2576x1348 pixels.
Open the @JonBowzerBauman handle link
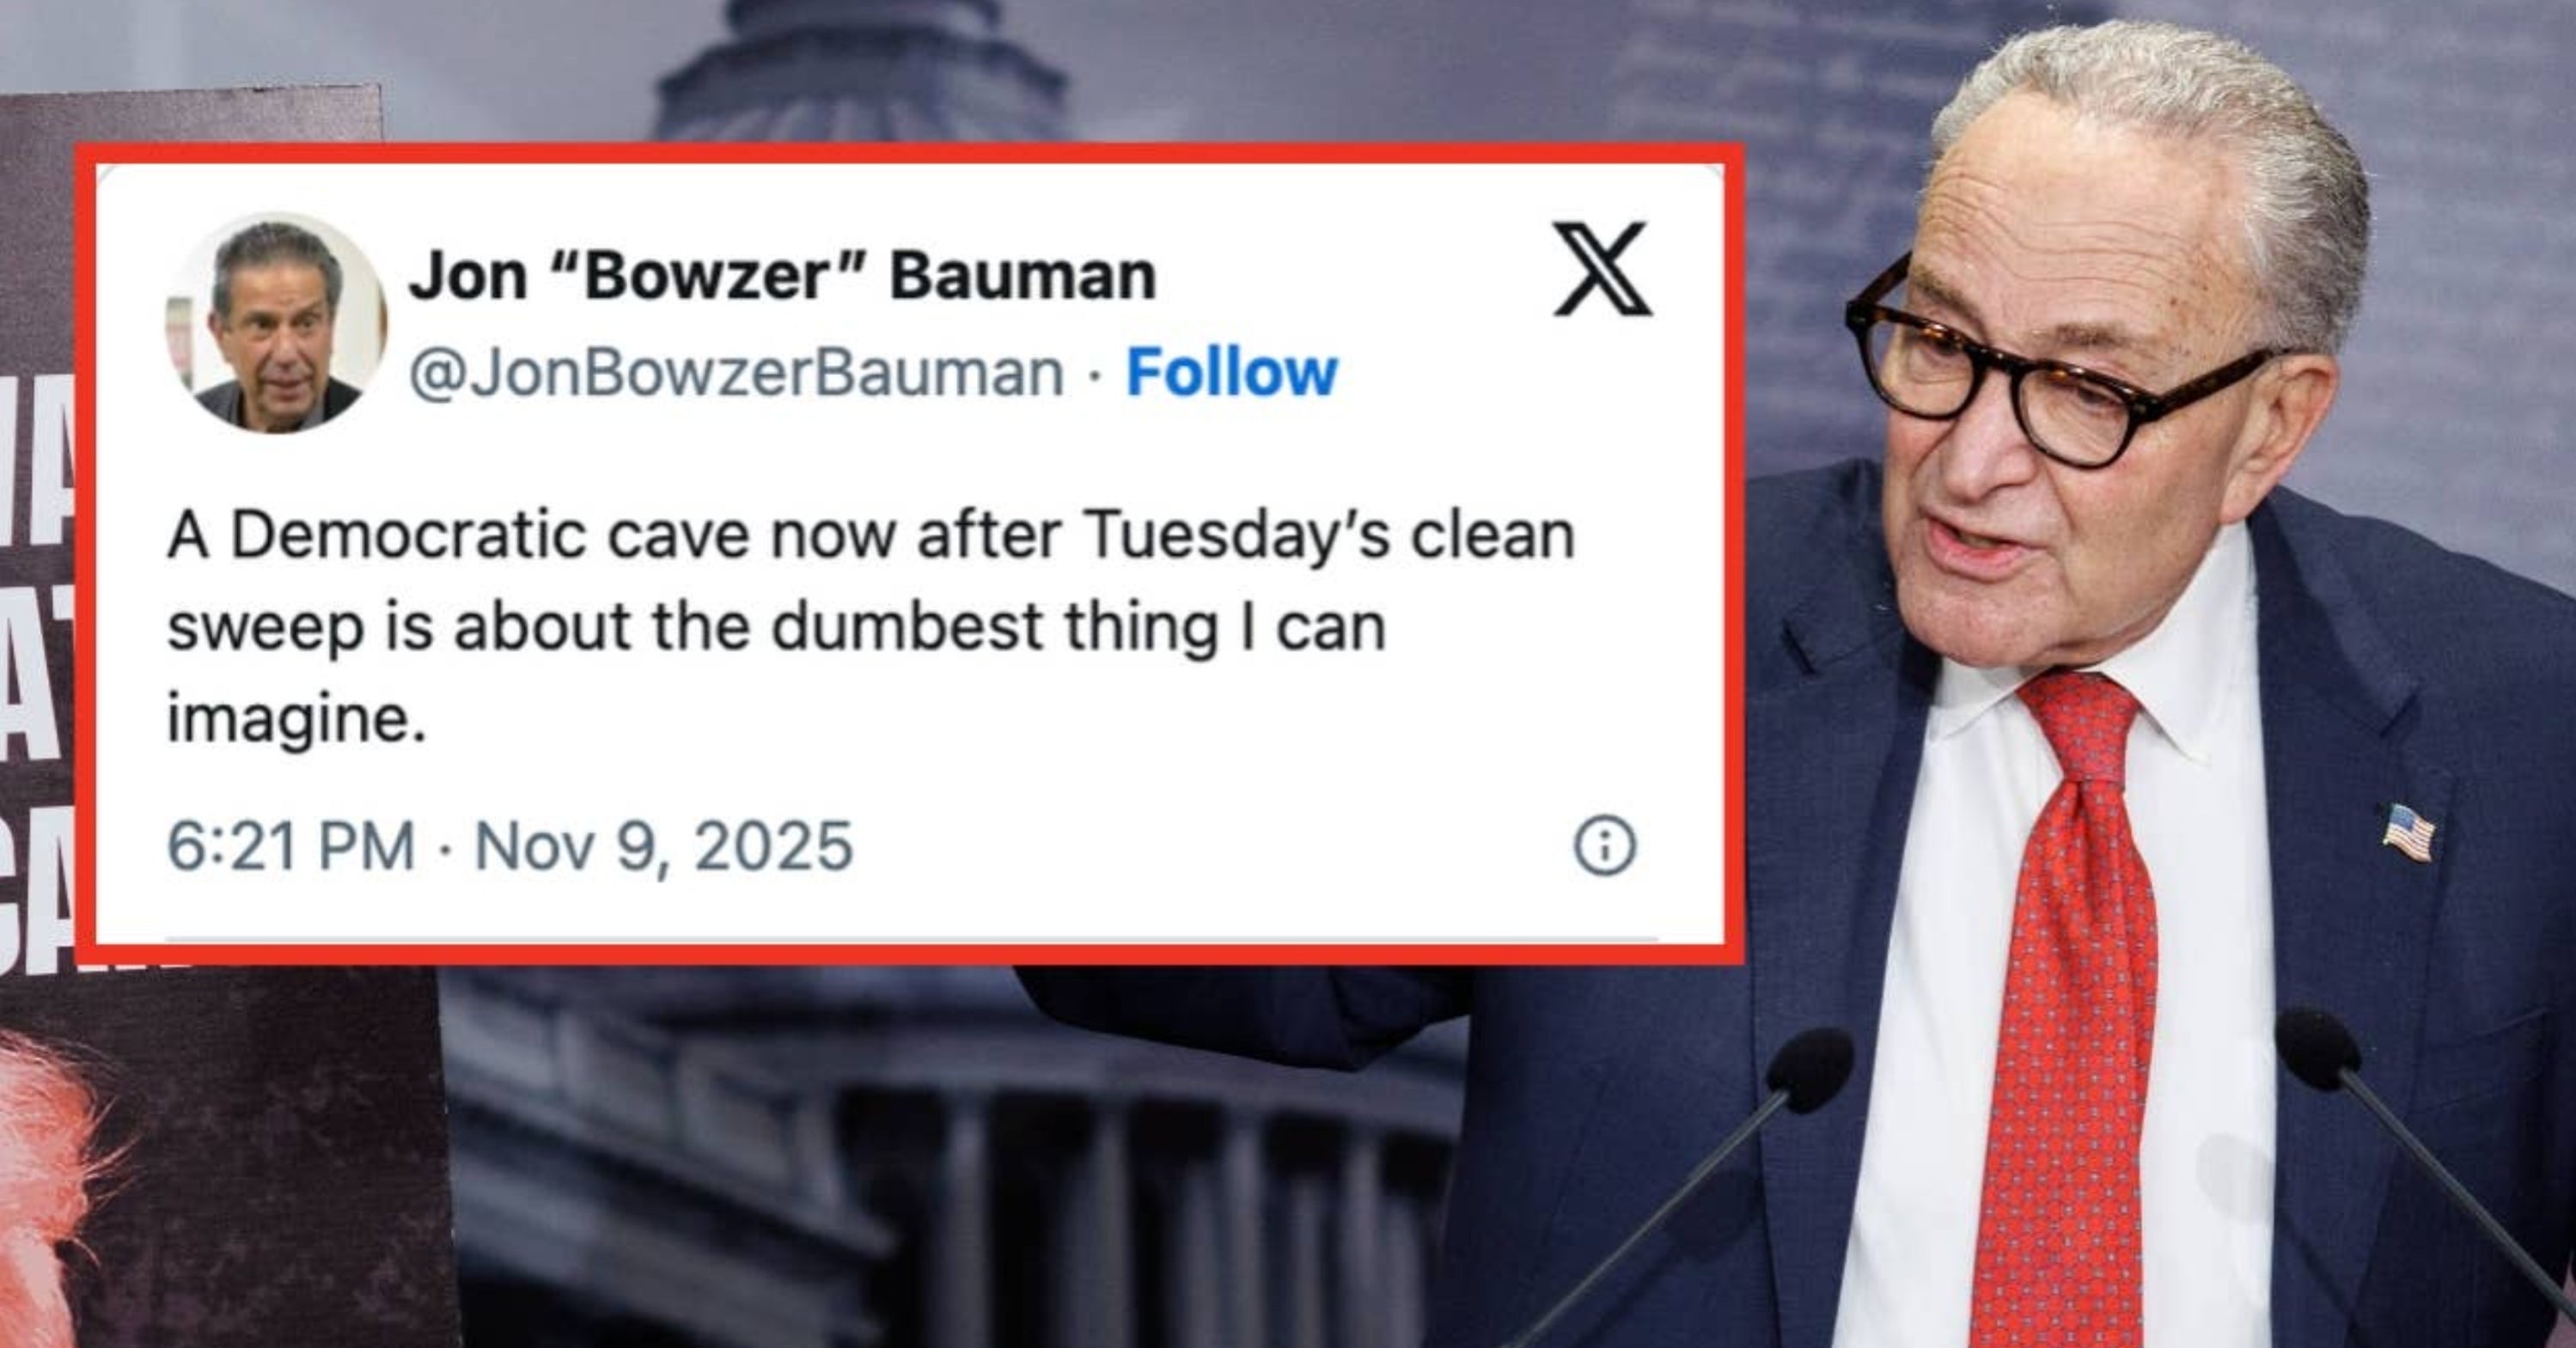(x=736, y=373)
